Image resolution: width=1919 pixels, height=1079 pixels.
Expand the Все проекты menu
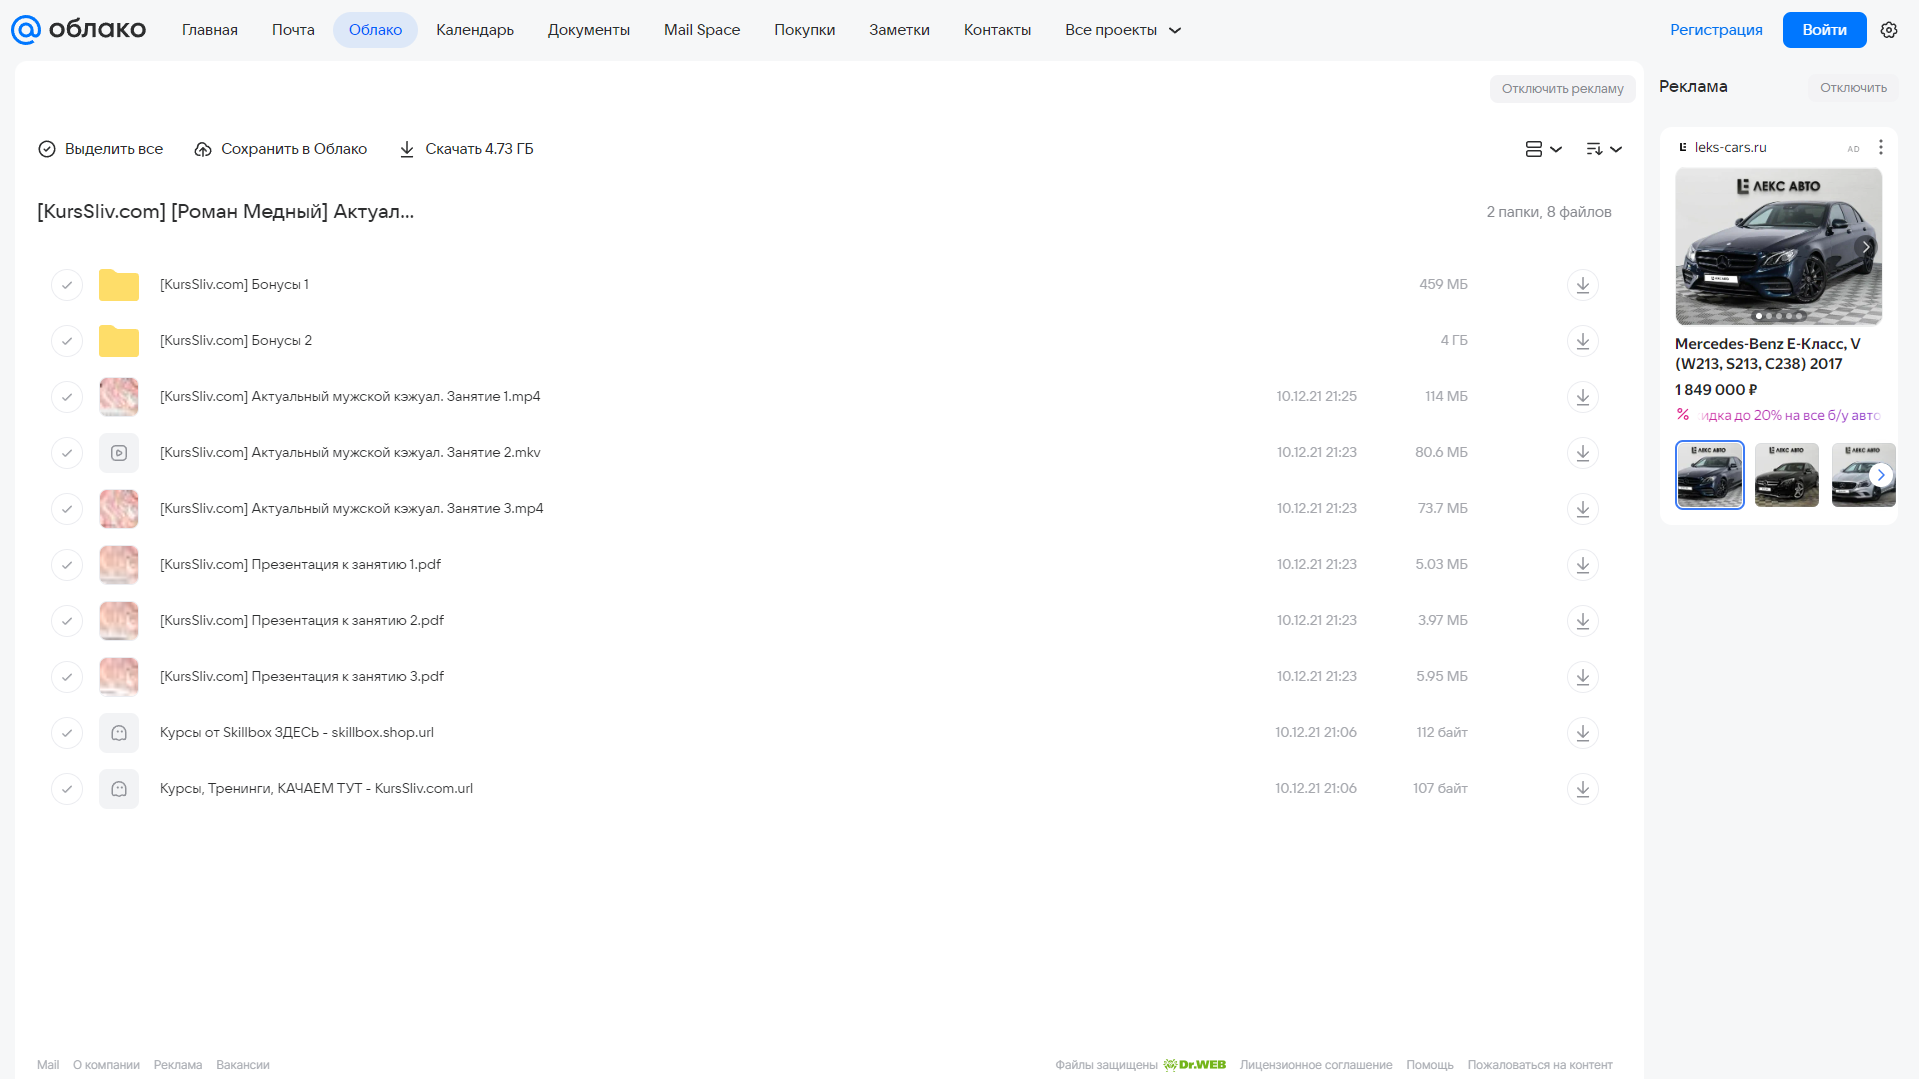coord(1123,30)
